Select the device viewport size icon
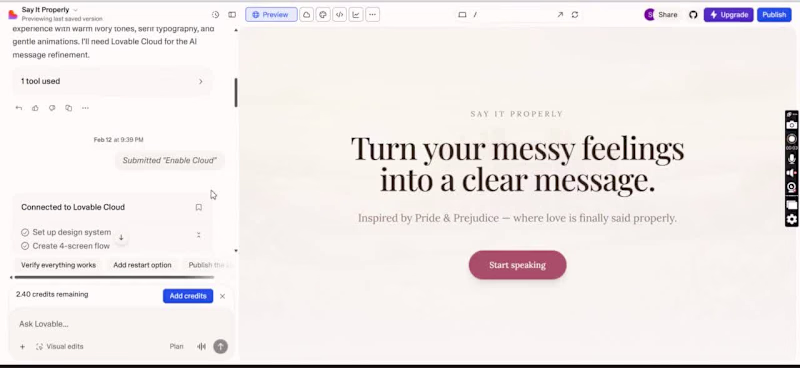Image resolution: width=800 pixels, height=368 pixels. 462,15
